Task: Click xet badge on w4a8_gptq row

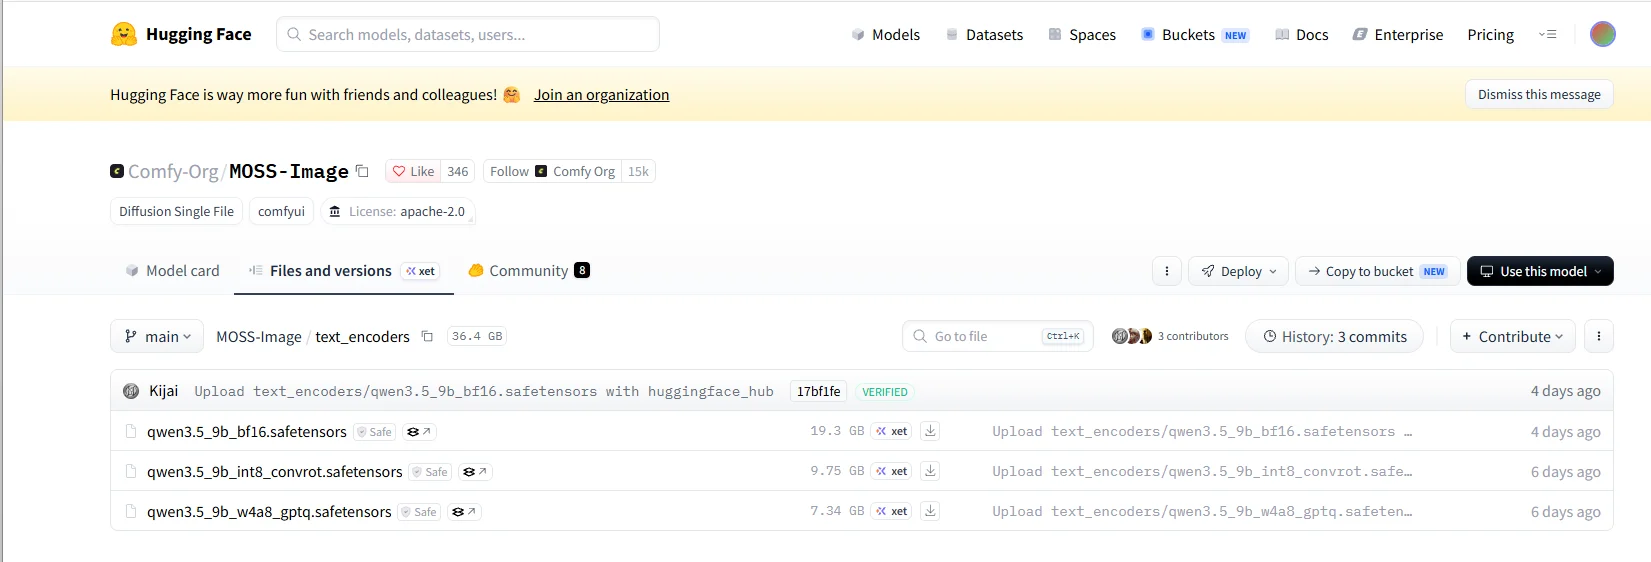Action: 891,511
